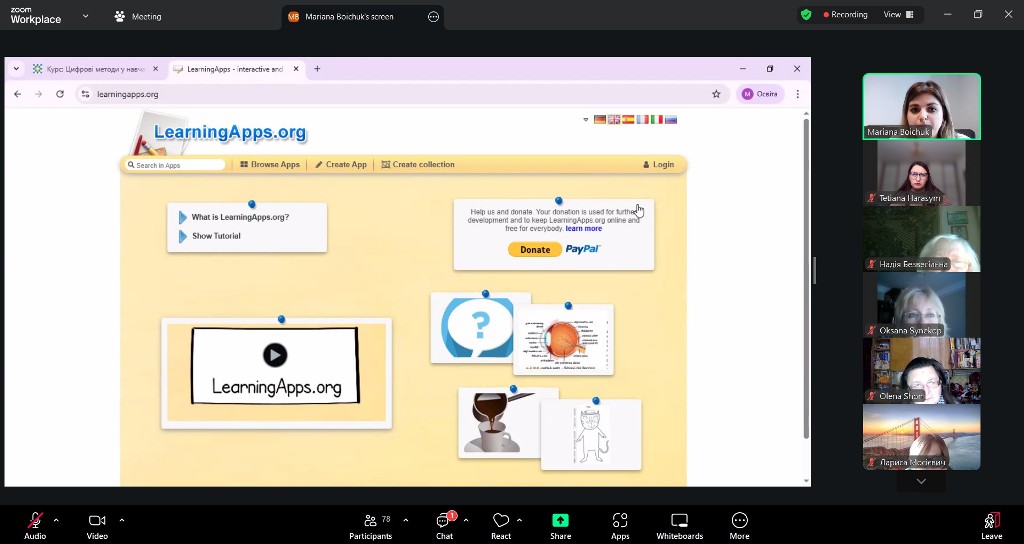Click the More options icon
1024x544 pixels.
739,522
